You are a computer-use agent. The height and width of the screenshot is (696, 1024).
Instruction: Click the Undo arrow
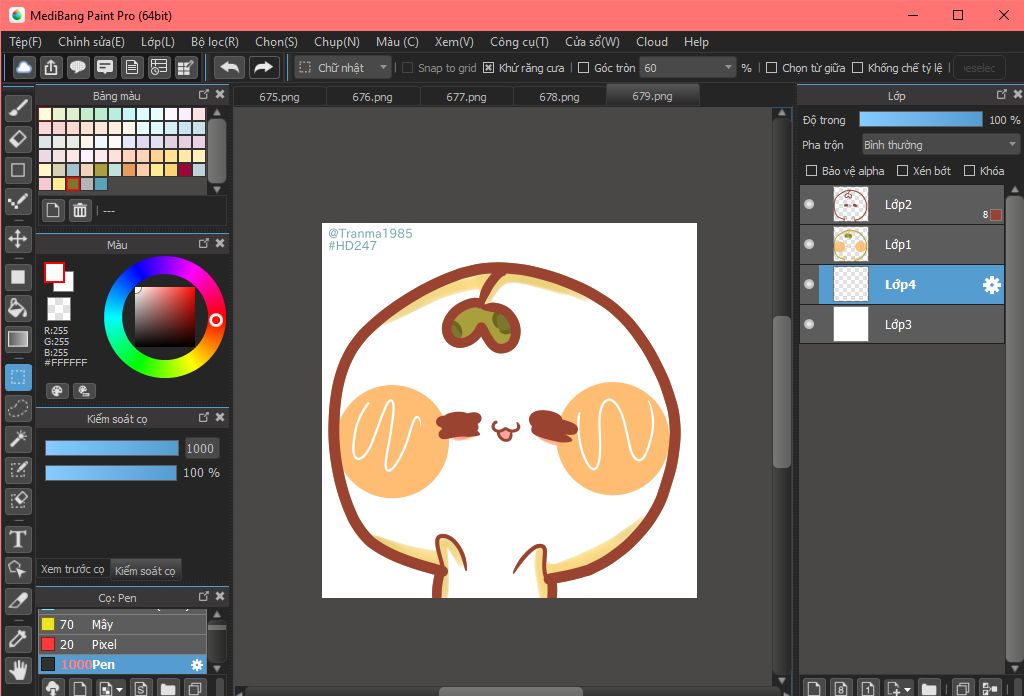pyautogui.click(x=230, y=67)
